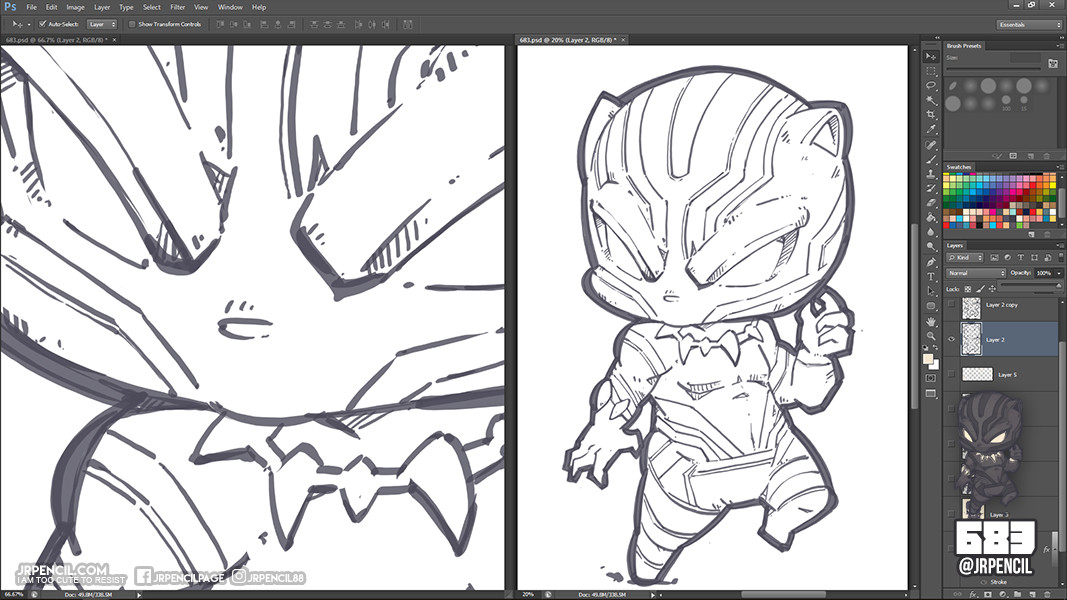Open the tool preset picker arrow
The width and height of the screenshot is (1067, 600).
point(29,24)
